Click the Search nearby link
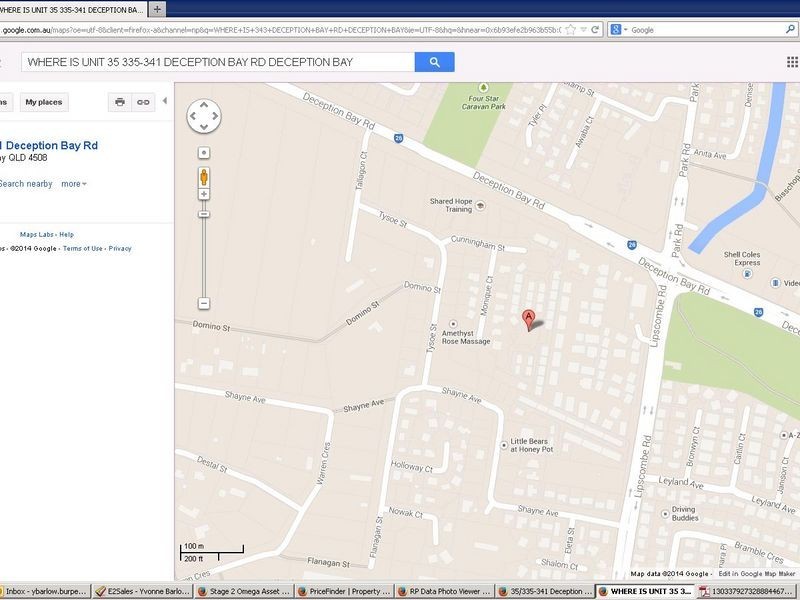800x600 pixels. tap(26, 184)
